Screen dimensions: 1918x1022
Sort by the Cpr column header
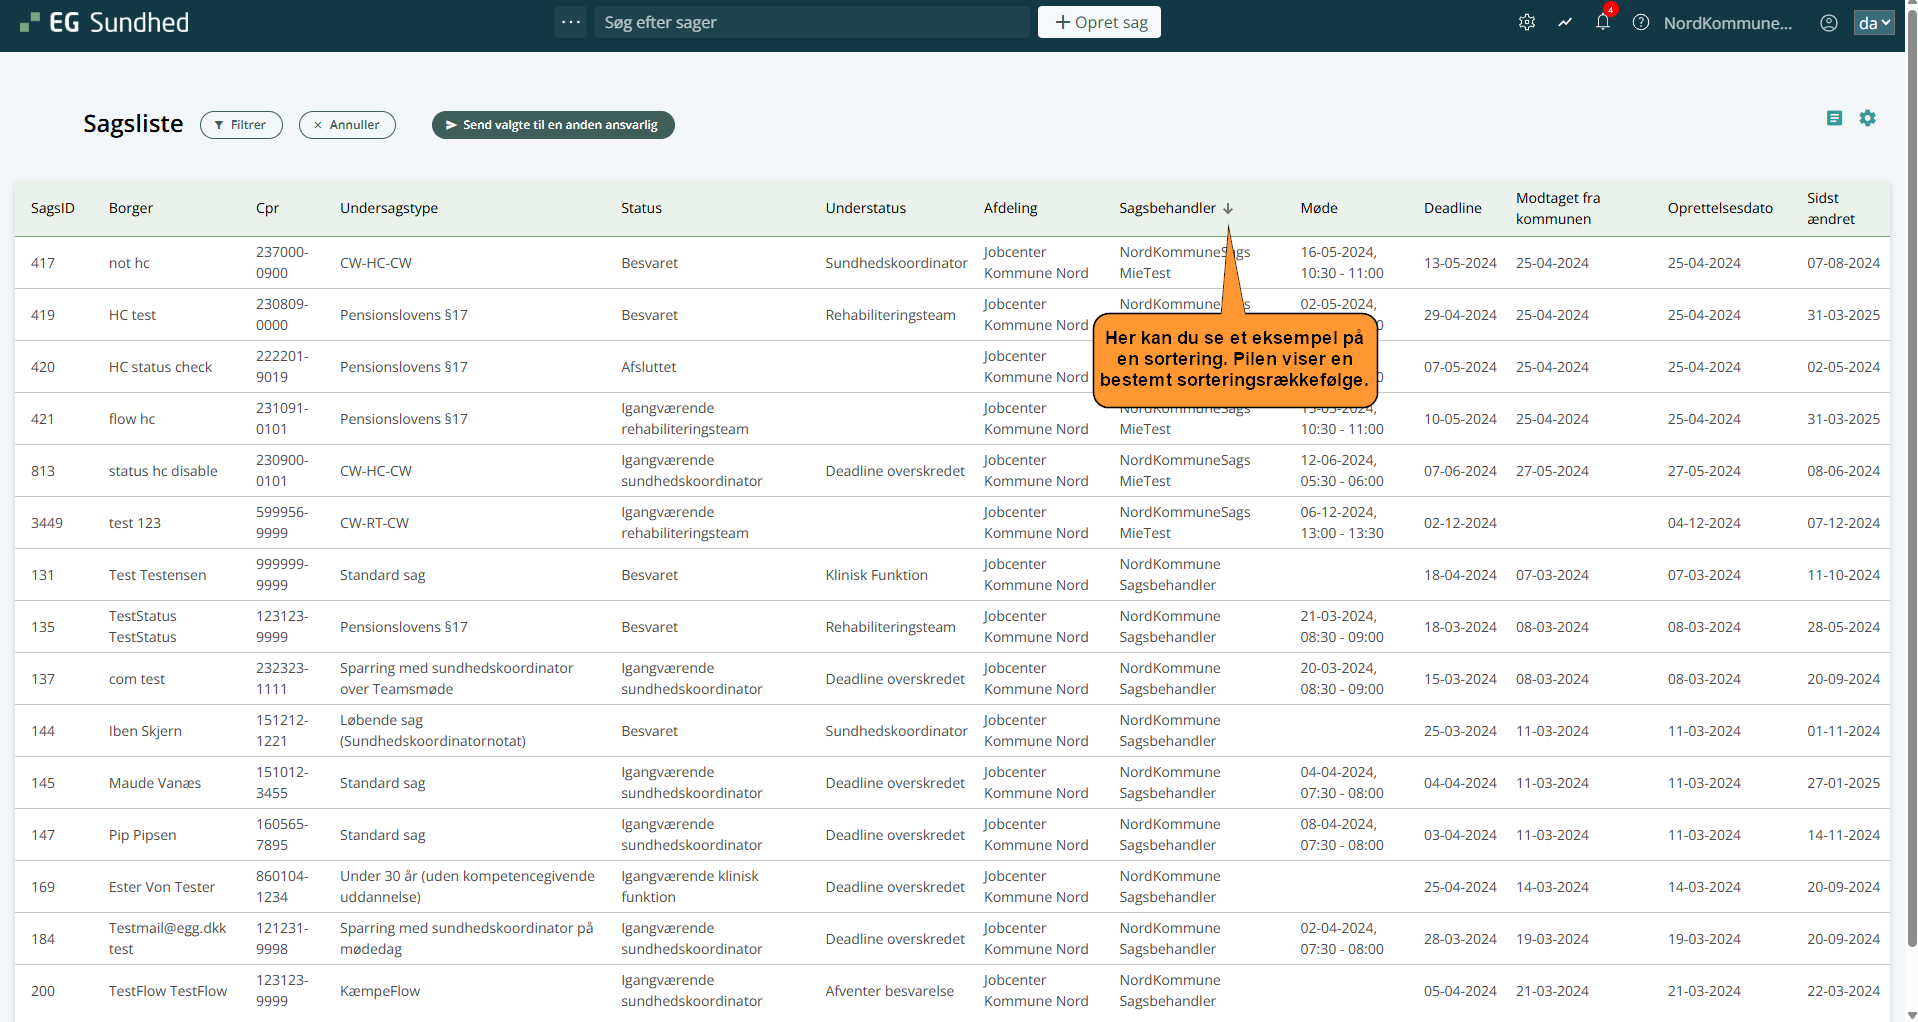(267, 208)
